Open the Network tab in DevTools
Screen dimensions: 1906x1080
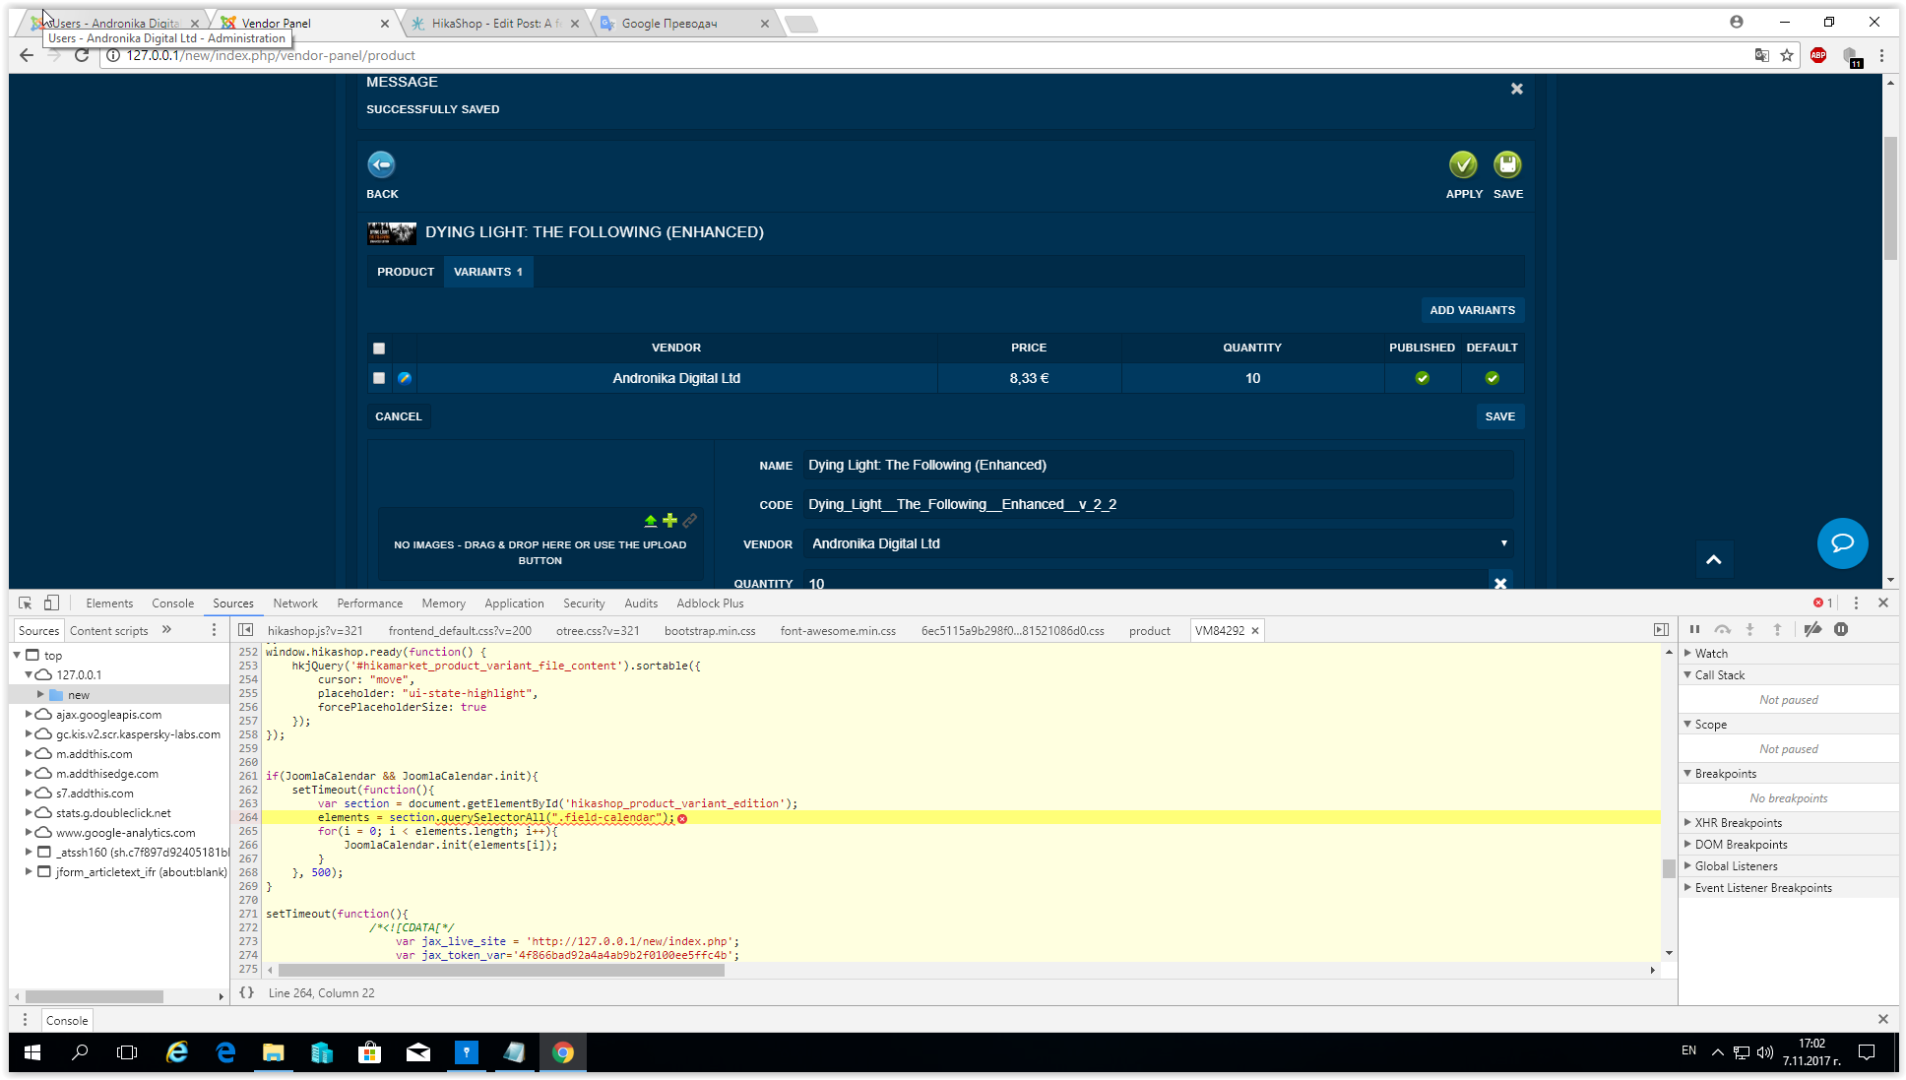coord(295,604)
